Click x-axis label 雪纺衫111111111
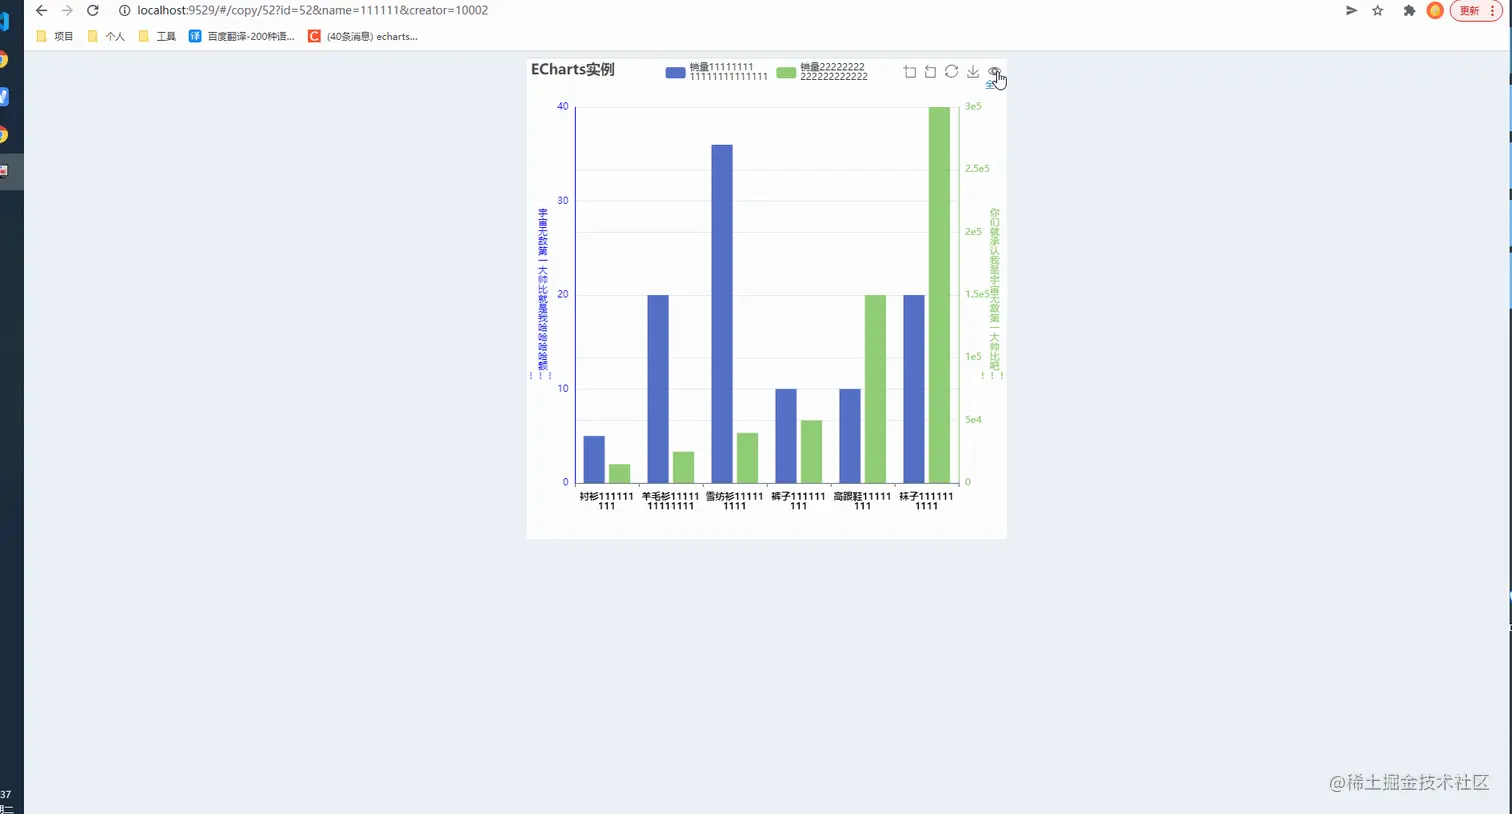Viewport: 1512px width, 814px height. tap(734, 501)
